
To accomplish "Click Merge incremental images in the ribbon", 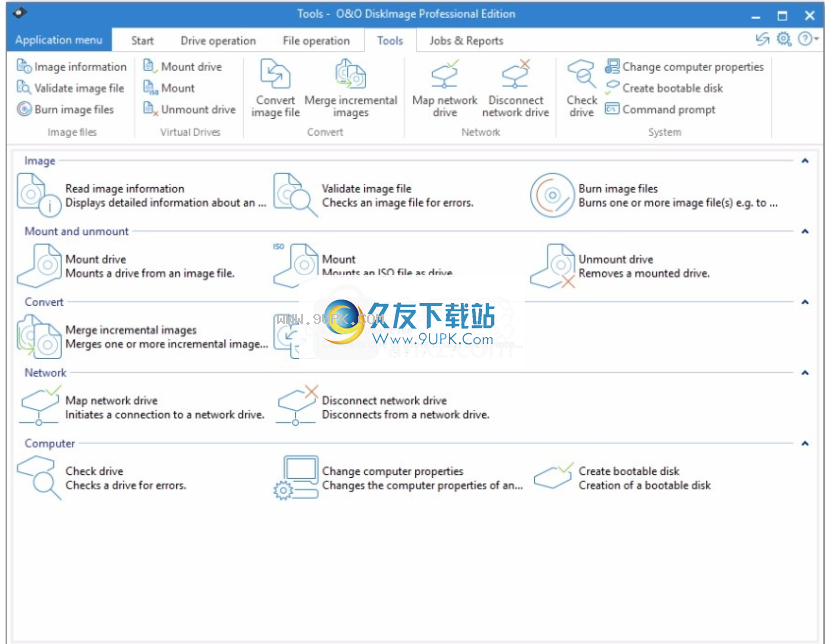I will [350, 88].
